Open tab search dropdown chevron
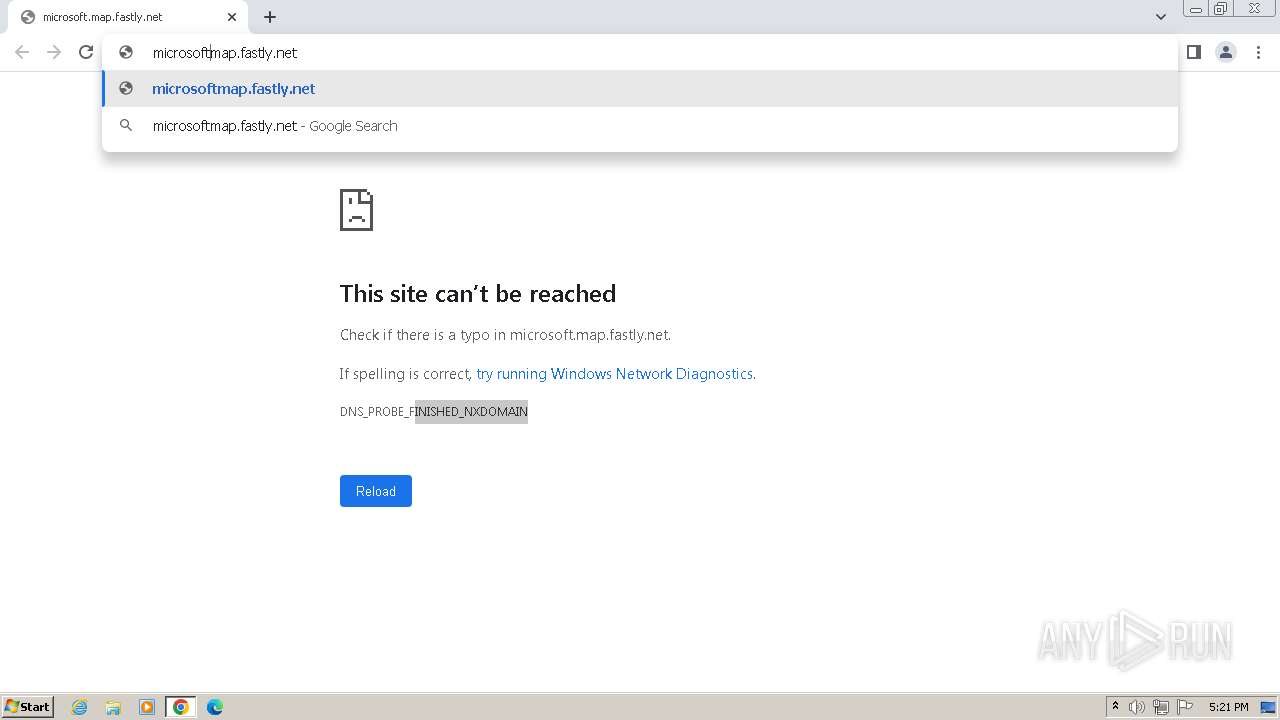Image resolution: width=1280 pixels, height=720 pixels. coord(1161,17)
